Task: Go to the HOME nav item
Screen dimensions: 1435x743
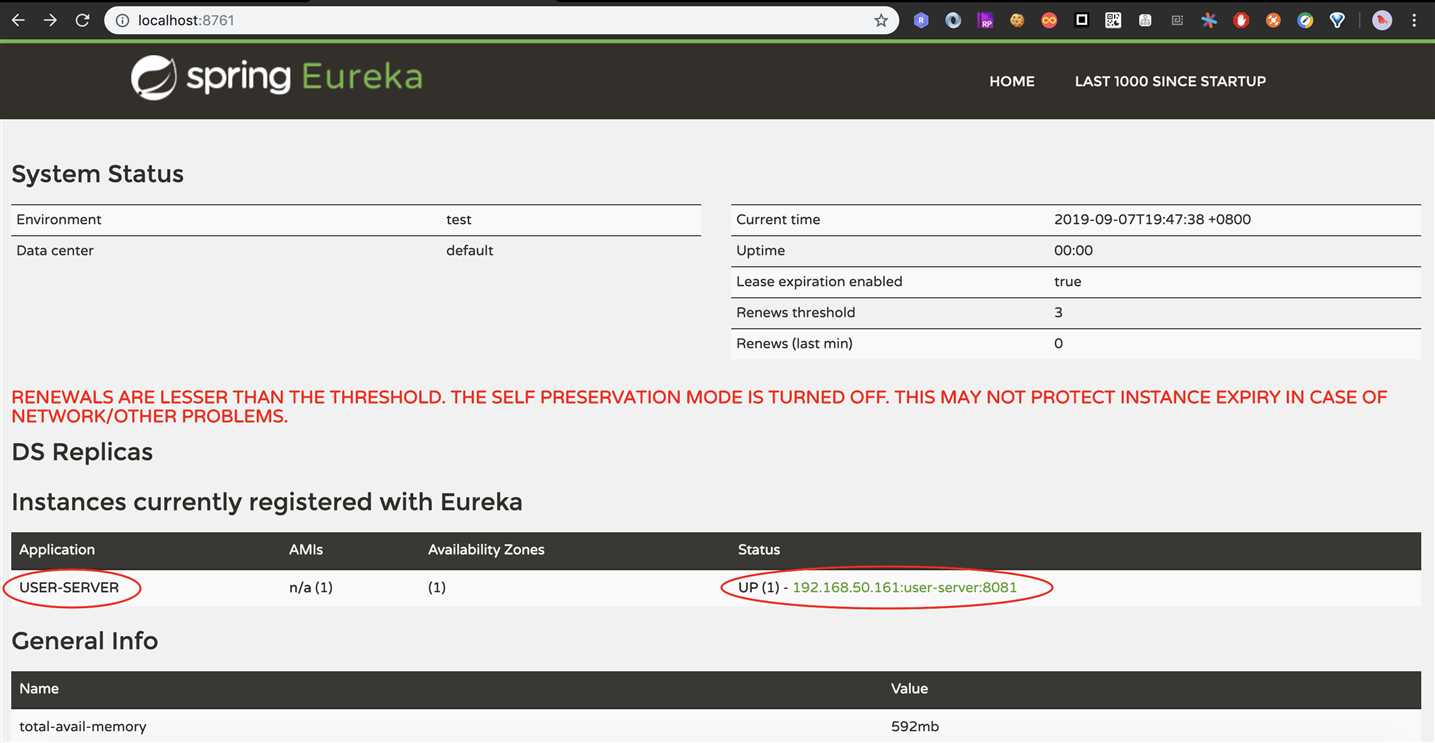Action: (x=1012, y=81)
